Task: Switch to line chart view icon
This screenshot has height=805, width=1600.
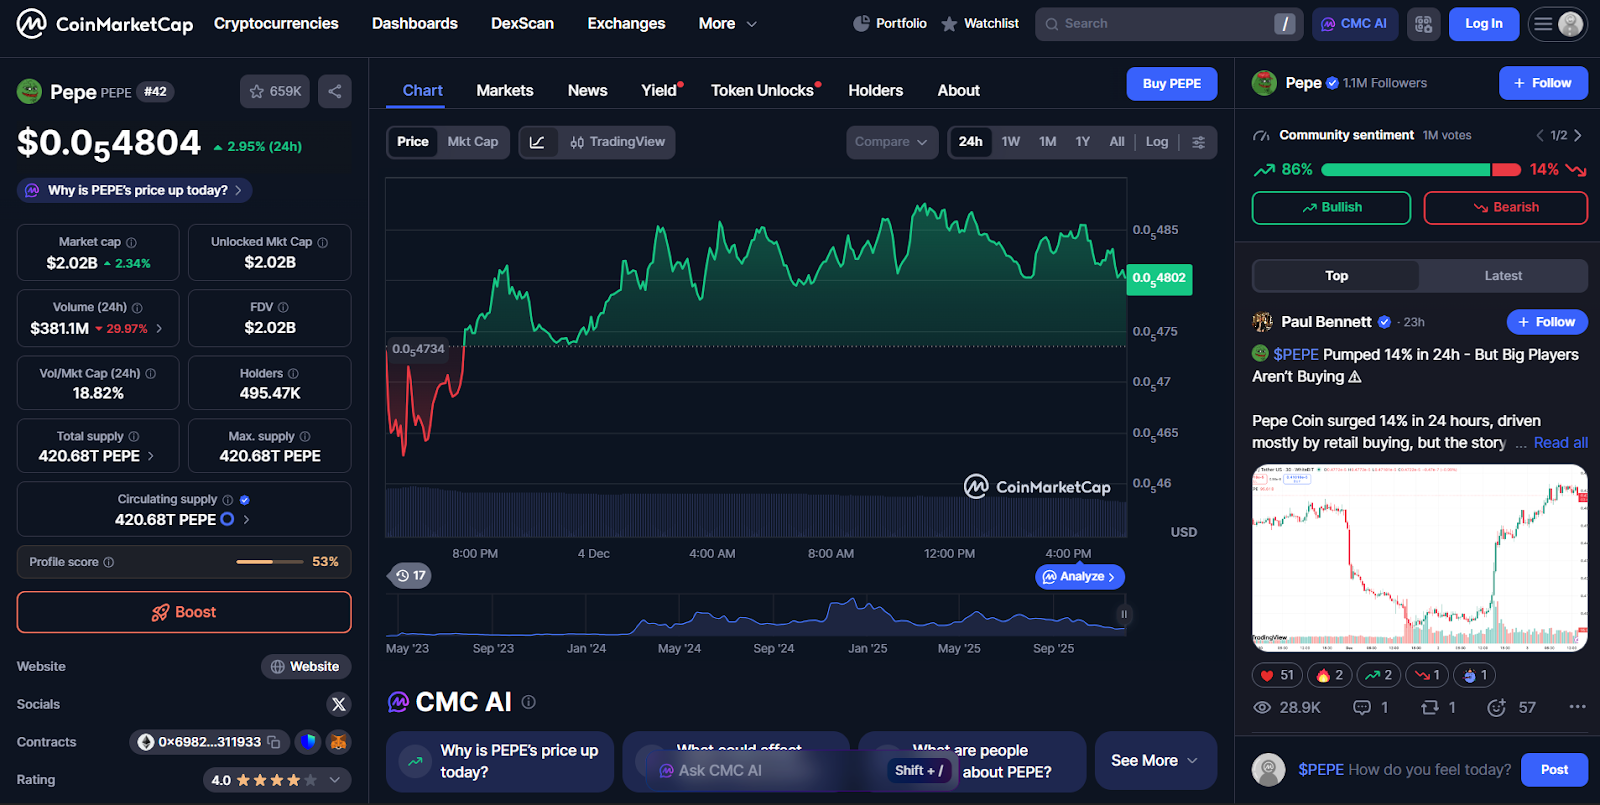Action: click(537, 142)
